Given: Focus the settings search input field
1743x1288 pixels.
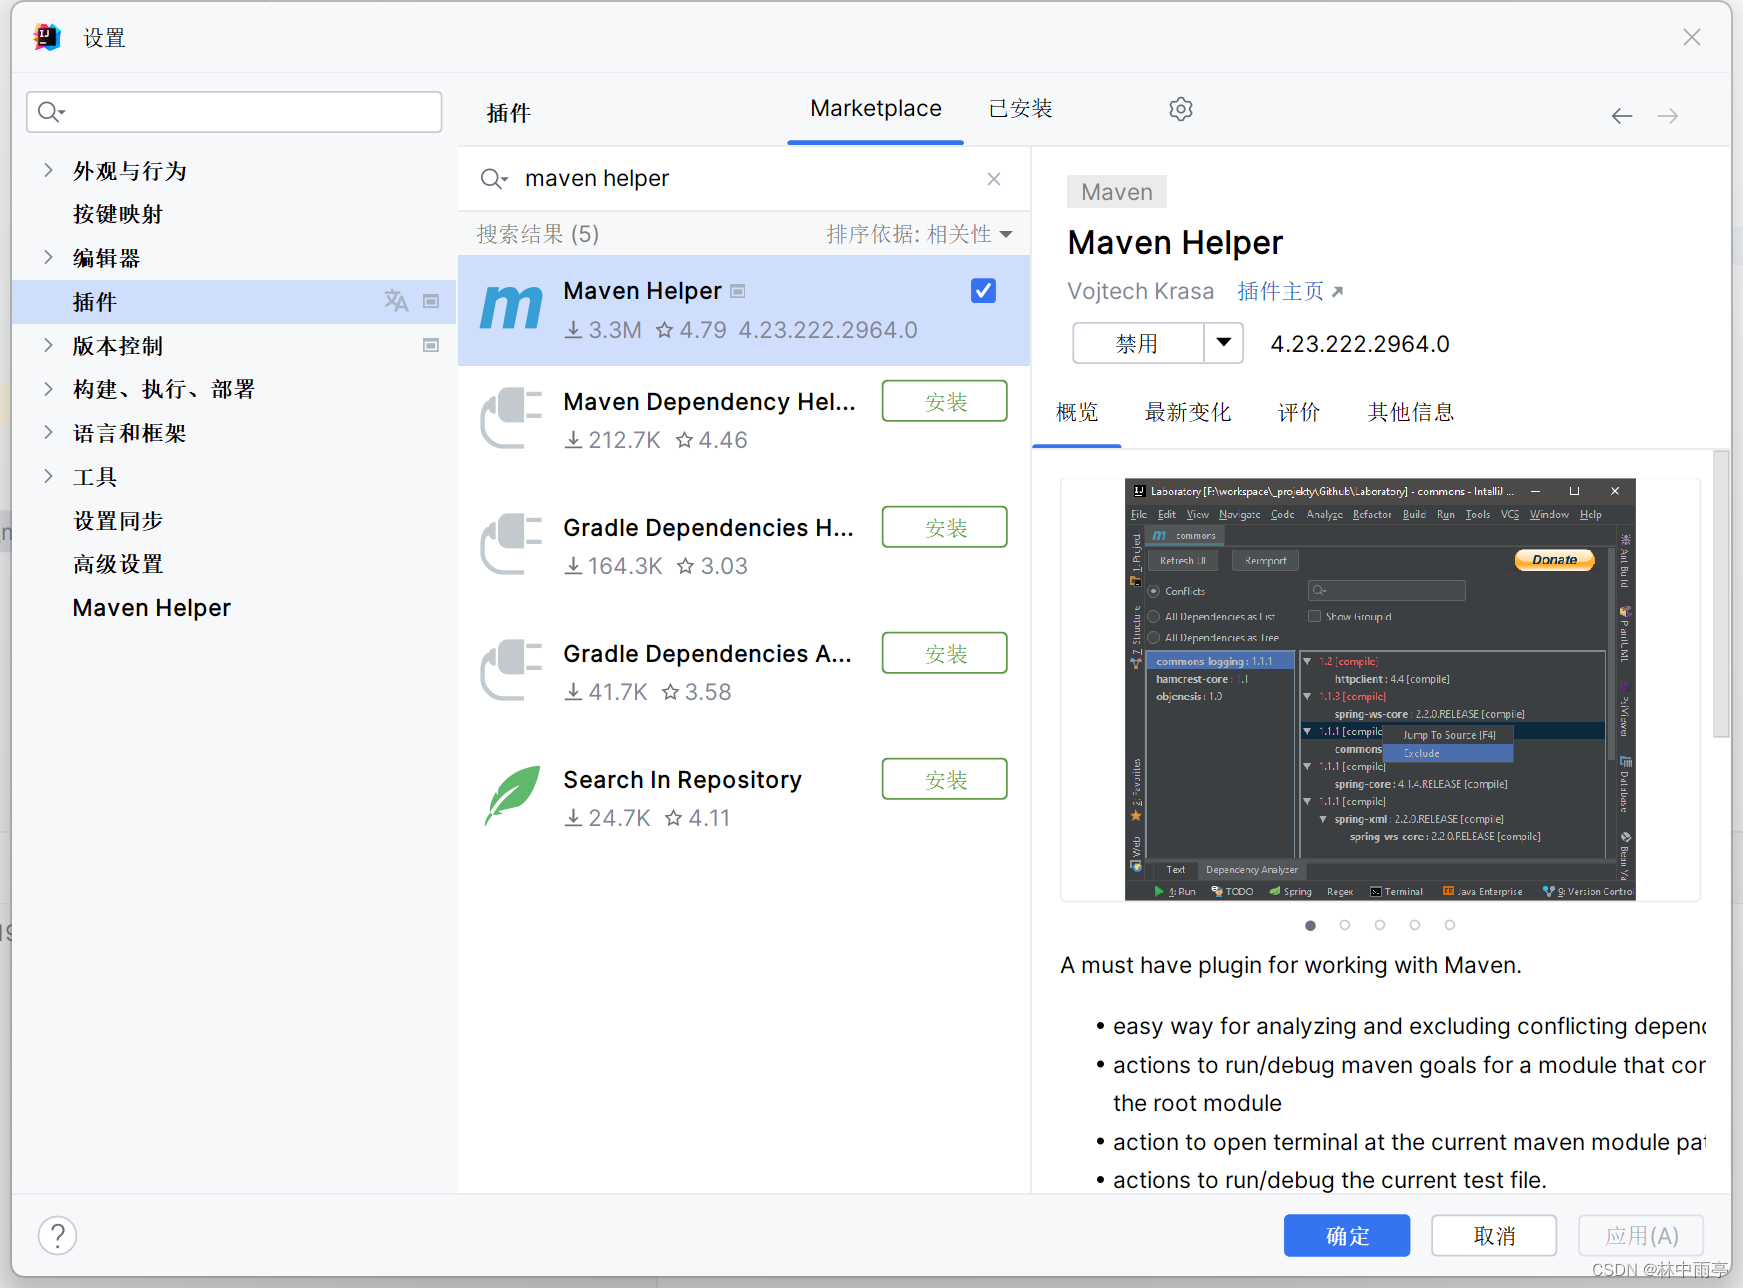Looking at the screenshot, I should click(234, 112).
